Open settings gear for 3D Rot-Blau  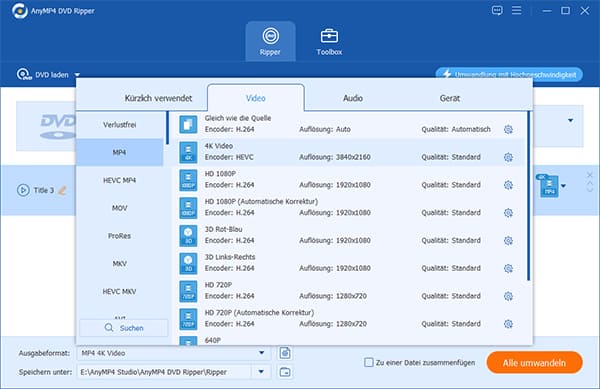(508, 241)
